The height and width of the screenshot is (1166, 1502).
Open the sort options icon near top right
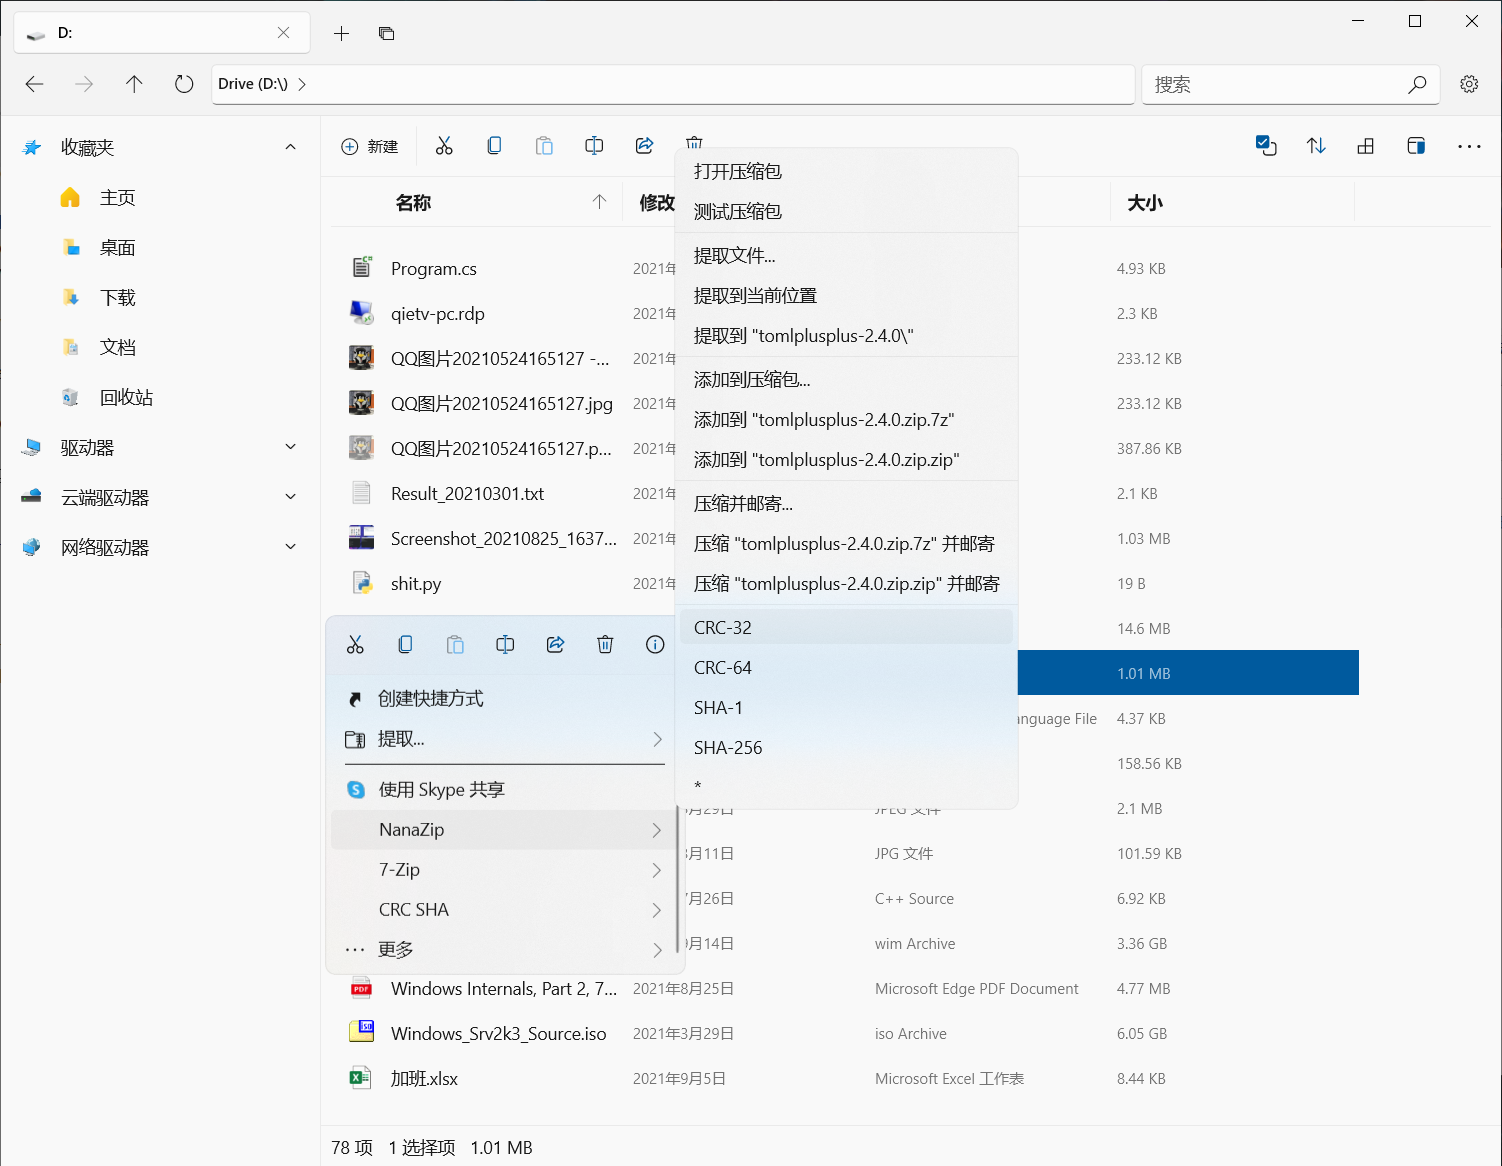[x=1316, y=145]
